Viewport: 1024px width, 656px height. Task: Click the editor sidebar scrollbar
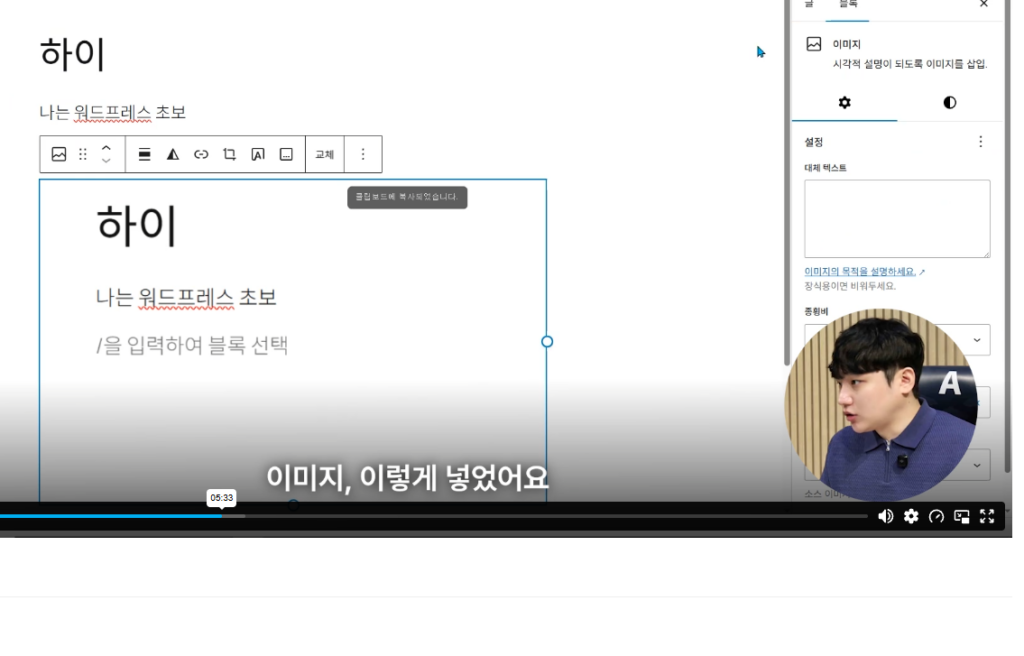787,183
